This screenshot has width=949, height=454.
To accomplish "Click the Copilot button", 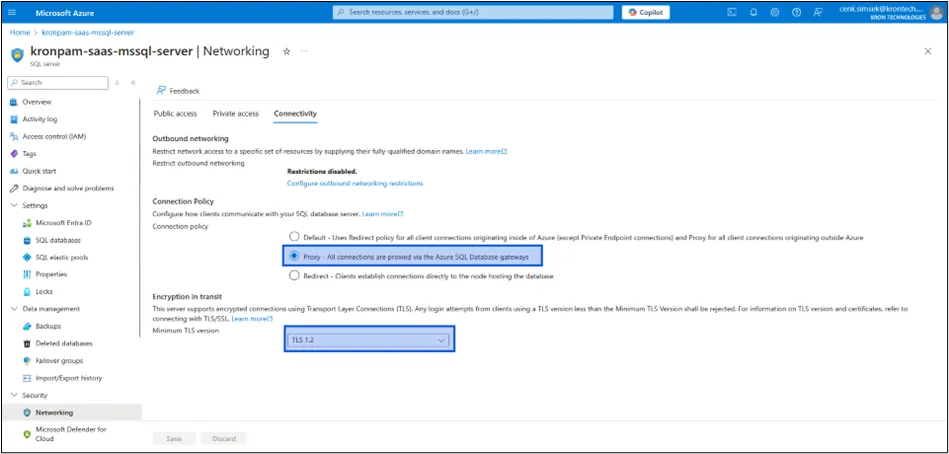I will coord(646,12).
